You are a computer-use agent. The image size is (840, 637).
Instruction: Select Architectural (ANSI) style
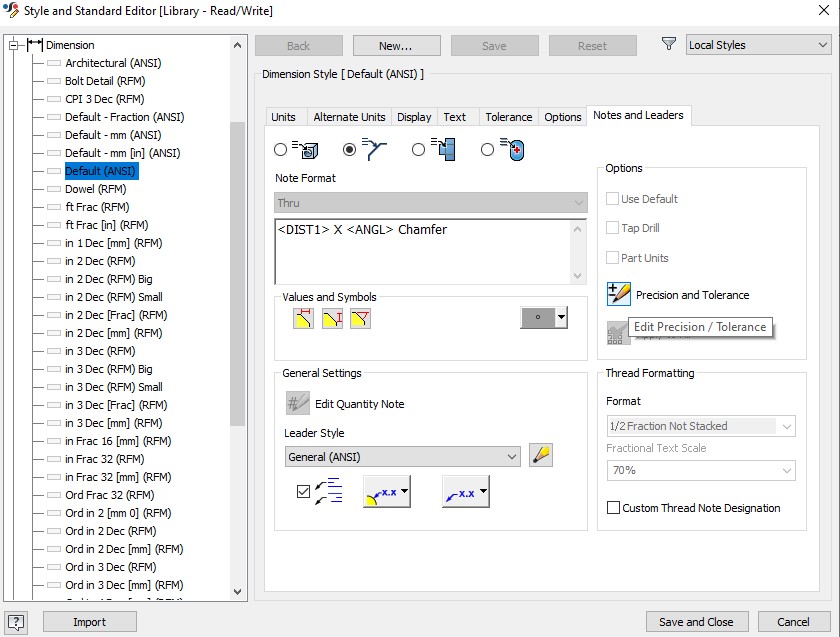click(113, 63)
